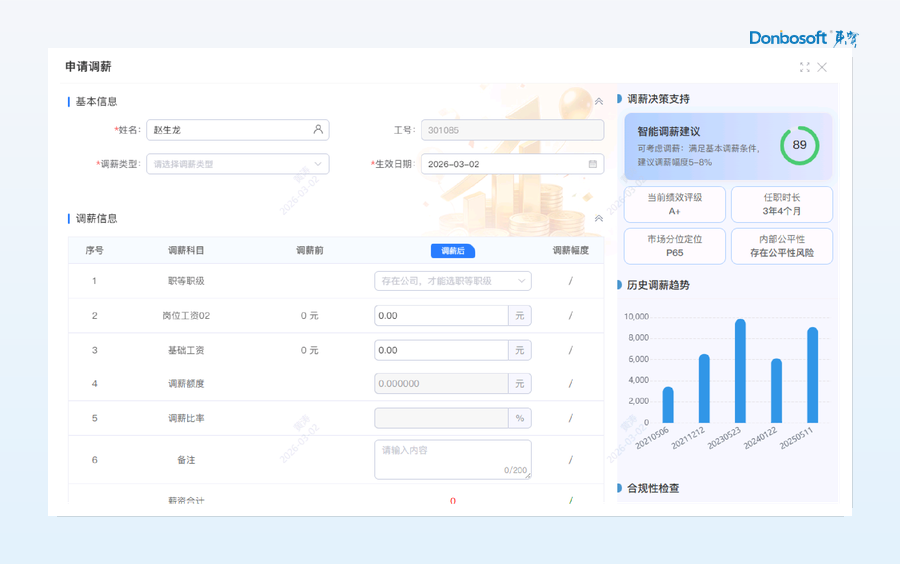Click the 调薪额度 amount field
Image resolution: width=900 pixels, height=564 pixels.
tap(441, 383)
